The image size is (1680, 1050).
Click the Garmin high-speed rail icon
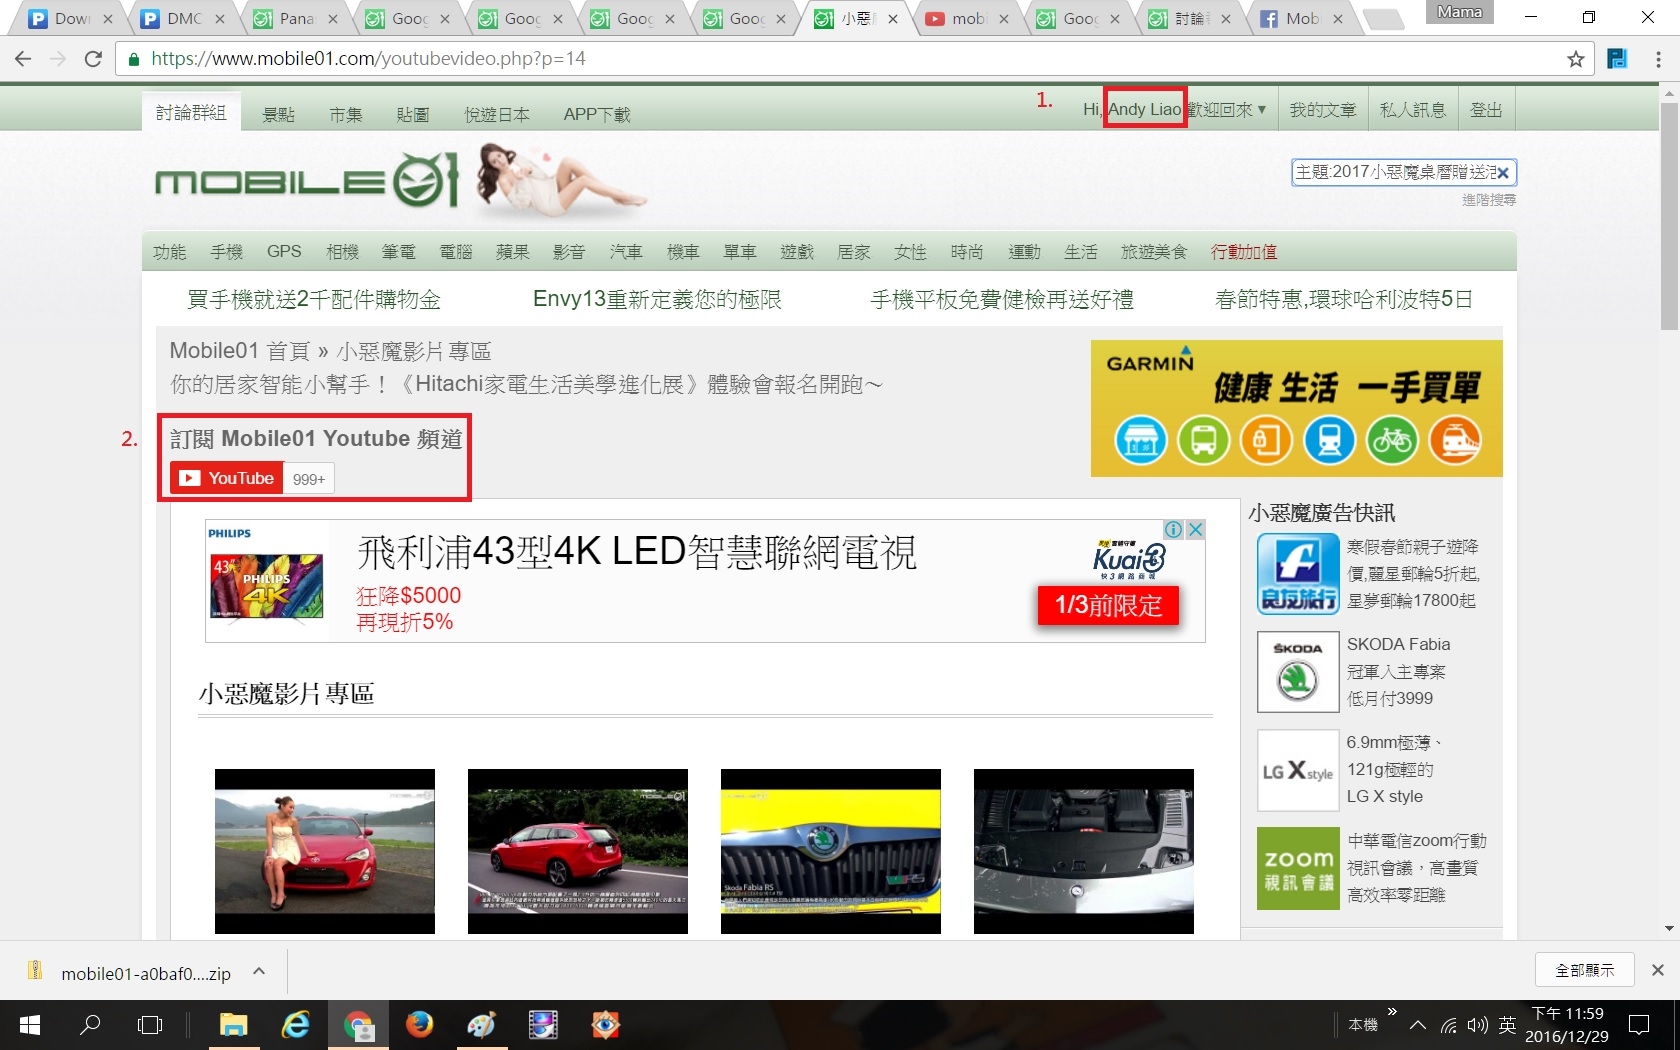[1455, 440]
